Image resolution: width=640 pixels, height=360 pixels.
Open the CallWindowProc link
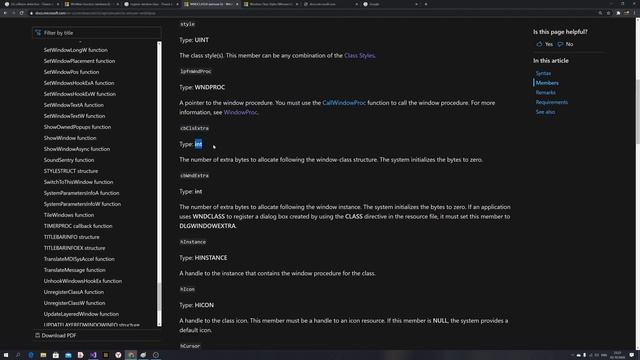[x=344, y=103]
